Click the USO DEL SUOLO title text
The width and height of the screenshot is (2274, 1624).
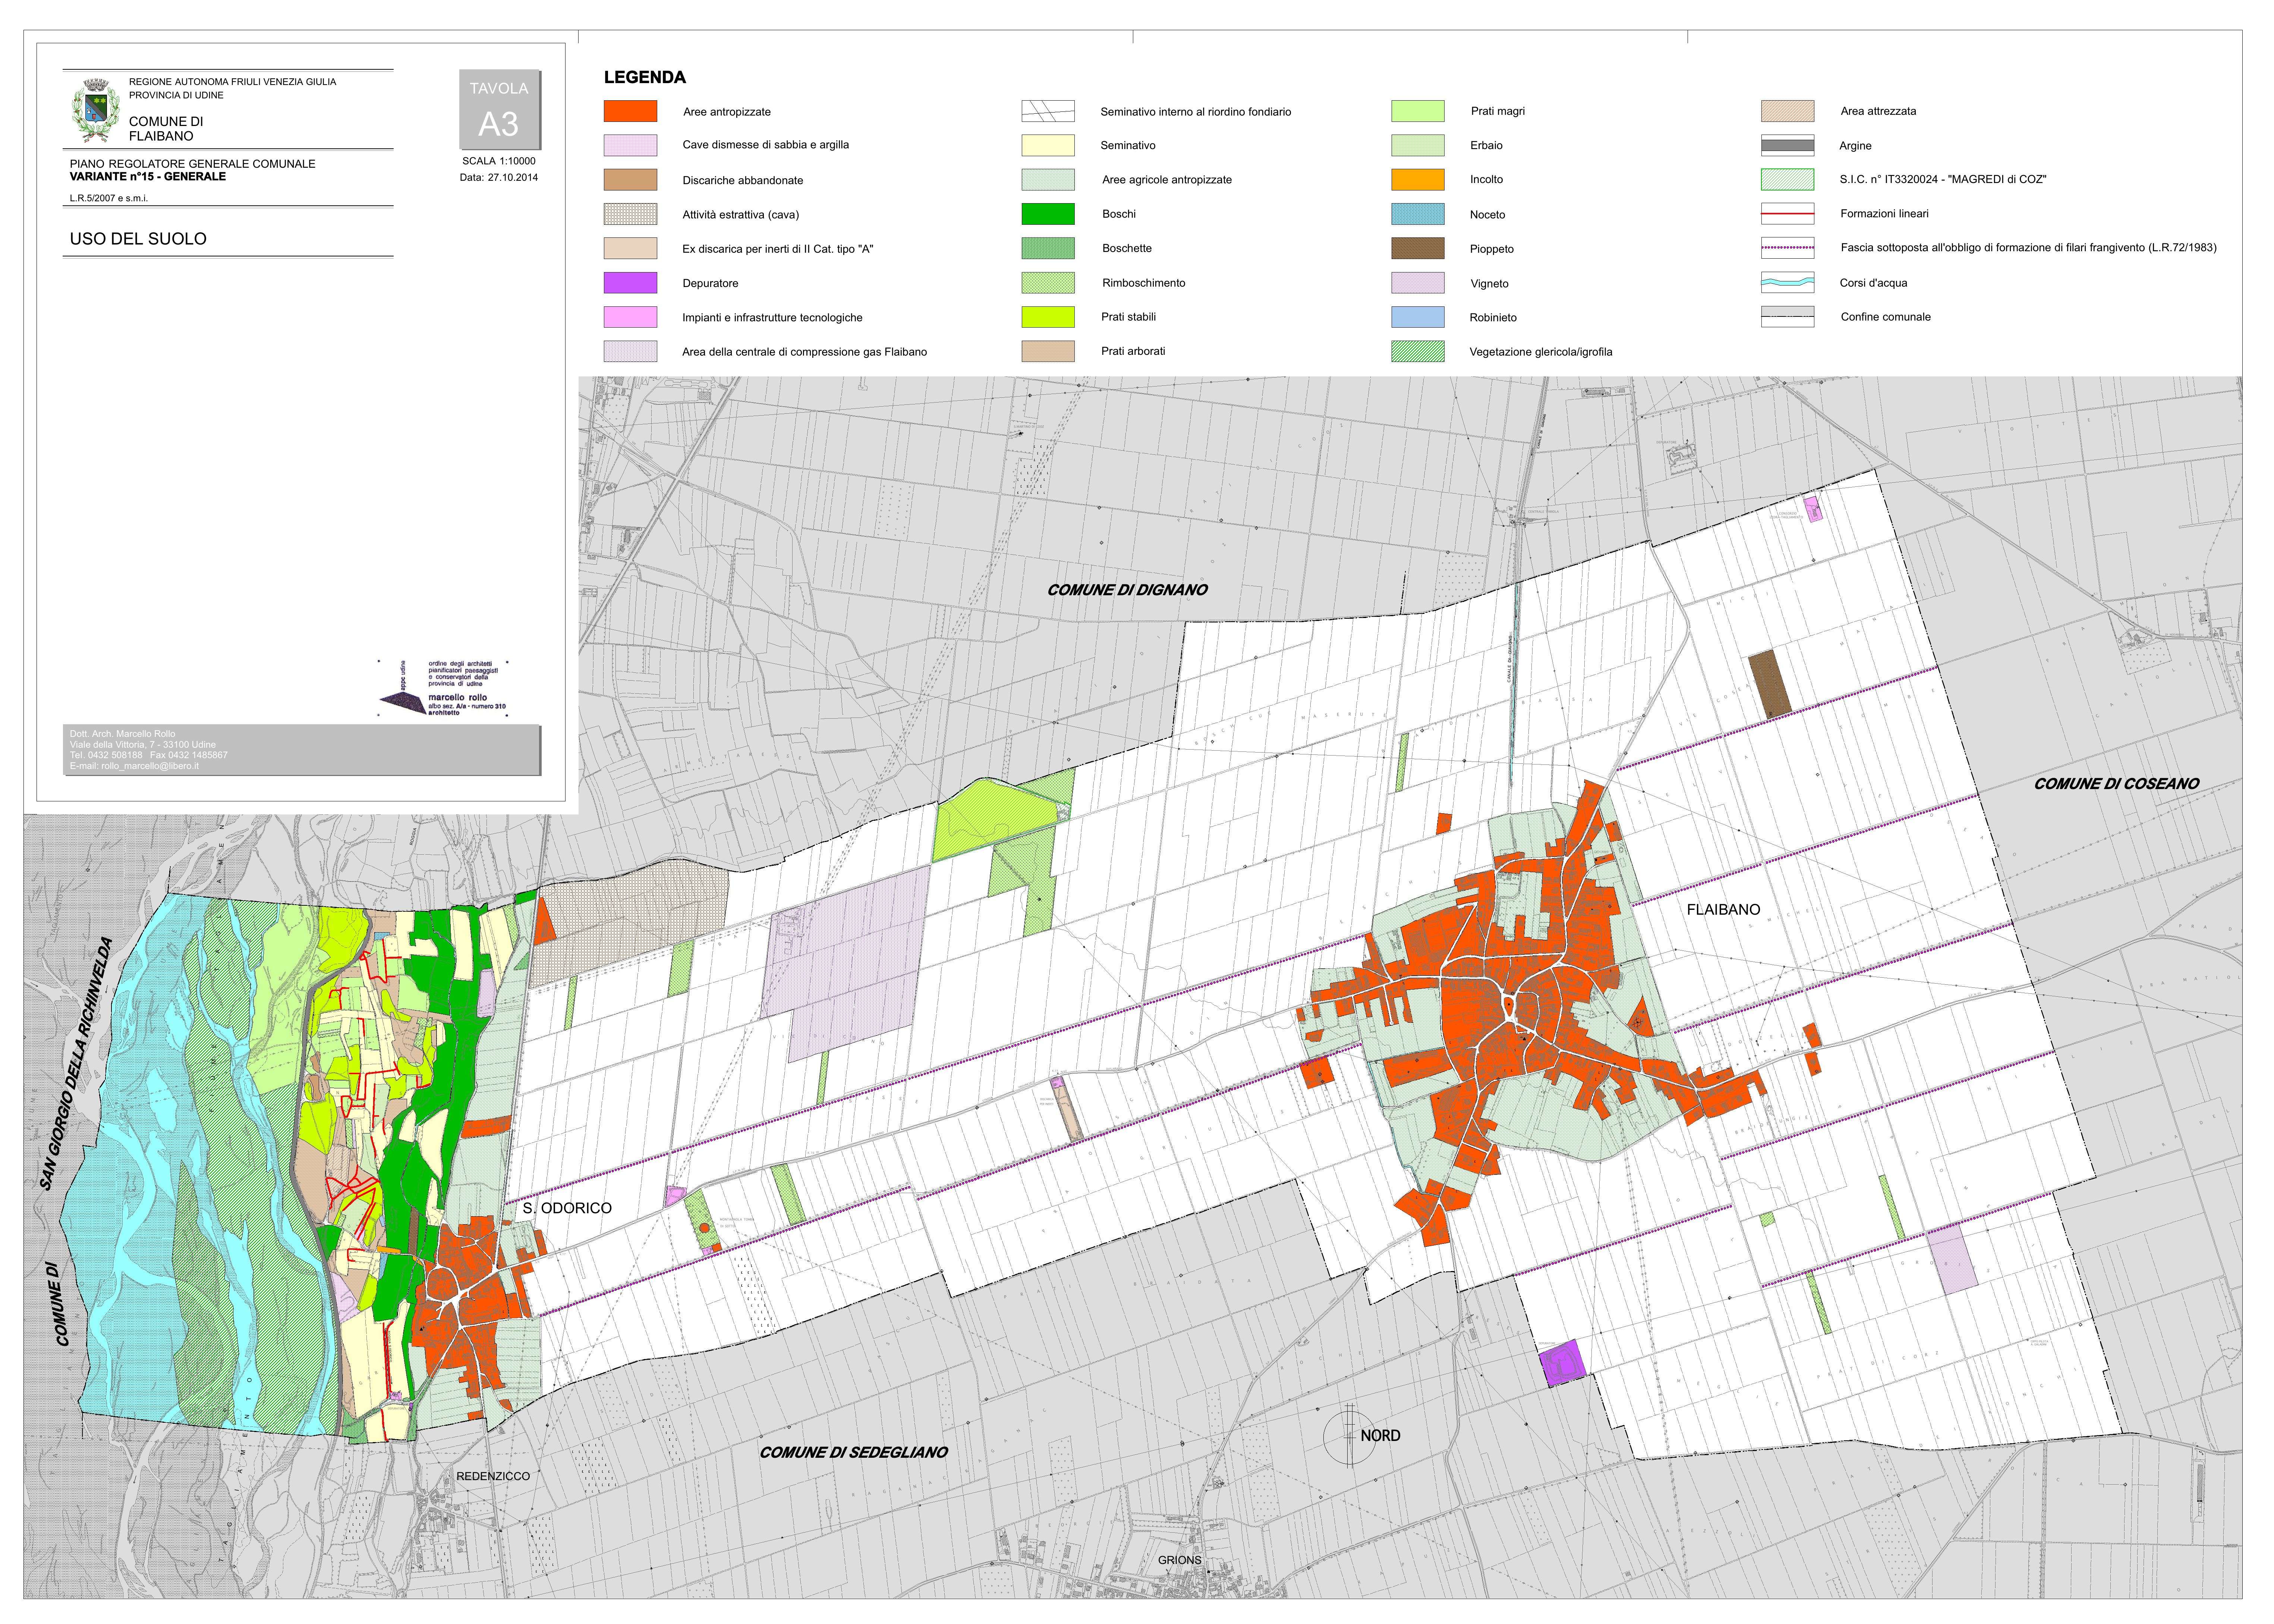(138, 239)
